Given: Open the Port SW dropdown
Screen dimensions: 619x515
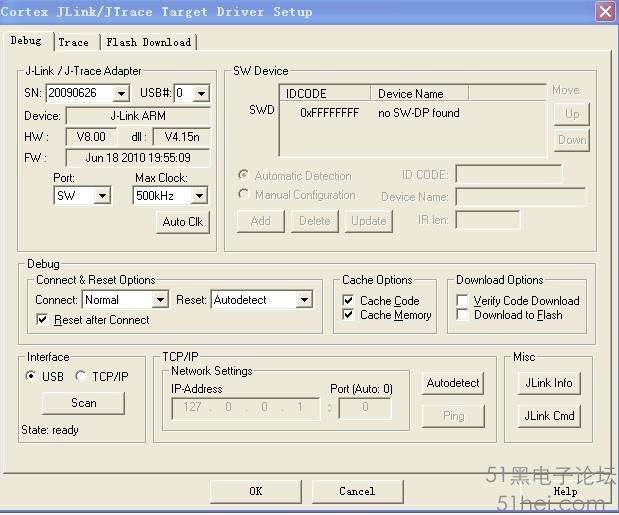Looking at the screenshot, I should tap(102, 196).
